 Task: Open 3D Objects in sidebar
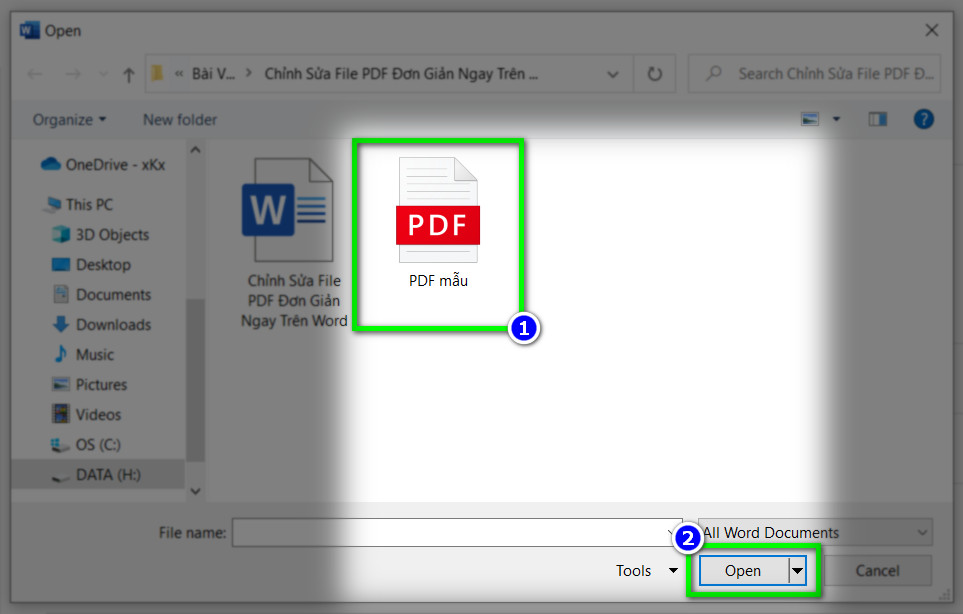click(x=100, y=235)
